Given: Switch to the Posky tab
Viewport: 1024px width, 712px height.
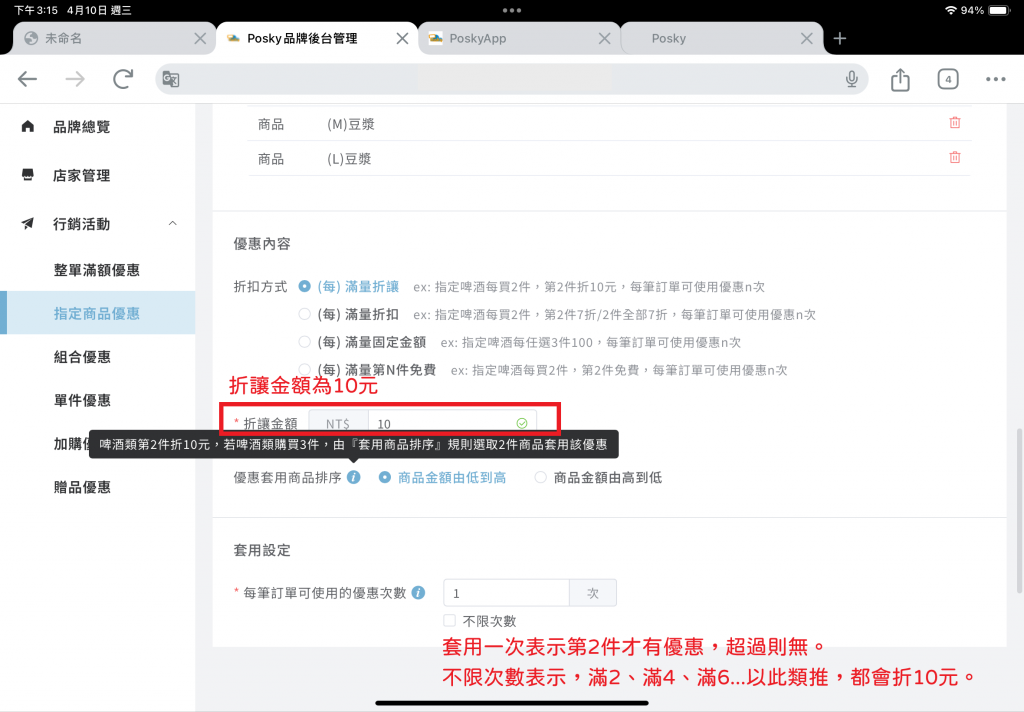Looking at the screenshot, I should (x=721, y=39).
